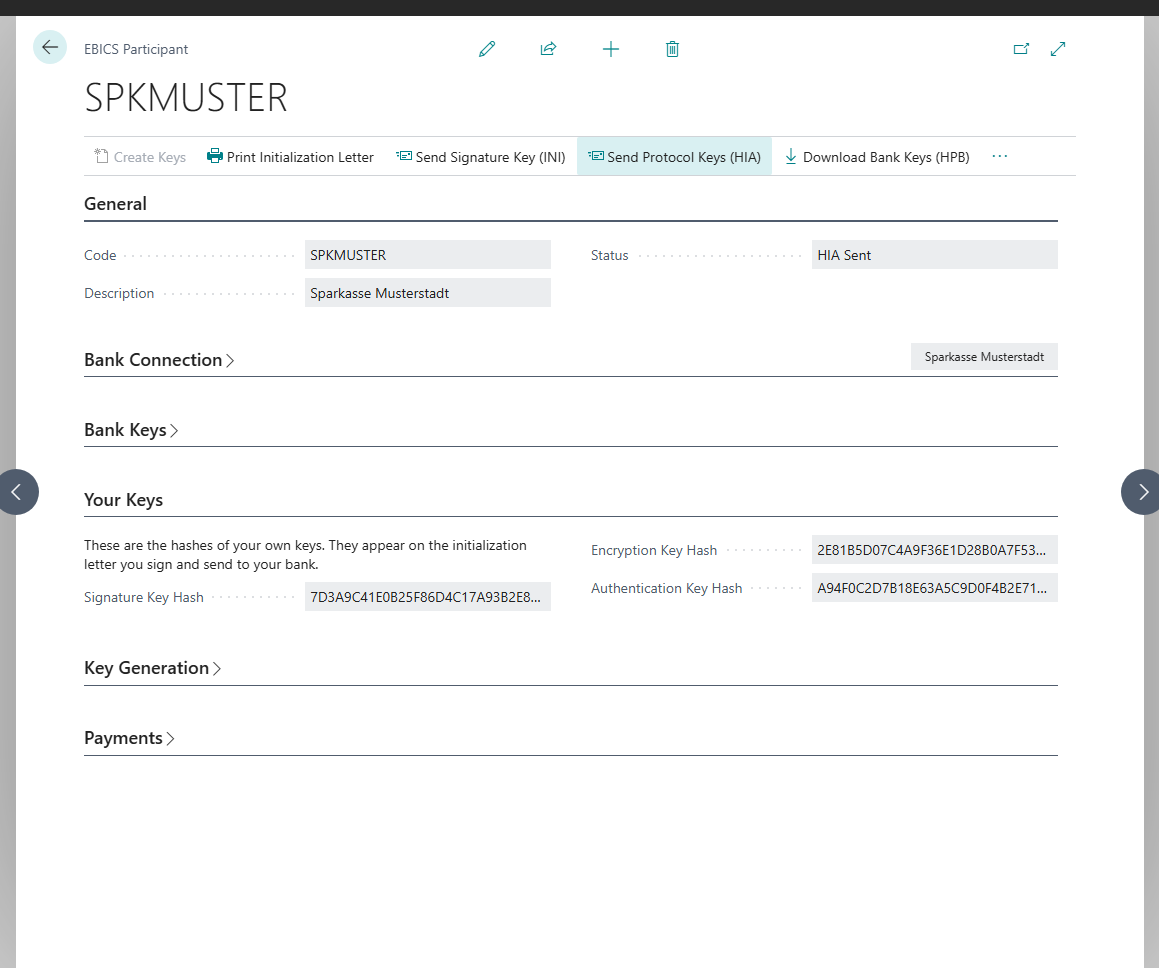Click Send Signature Key (INI)
This screenshot has width=1159, height=968.
point(480,157)
